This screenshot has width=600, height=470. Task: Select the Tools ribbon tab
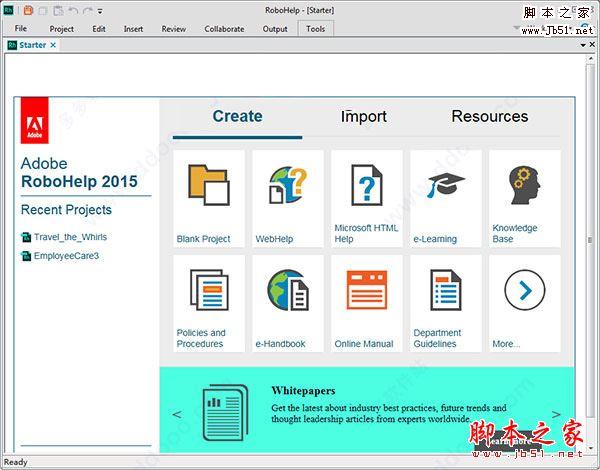[x=316, y=29]
